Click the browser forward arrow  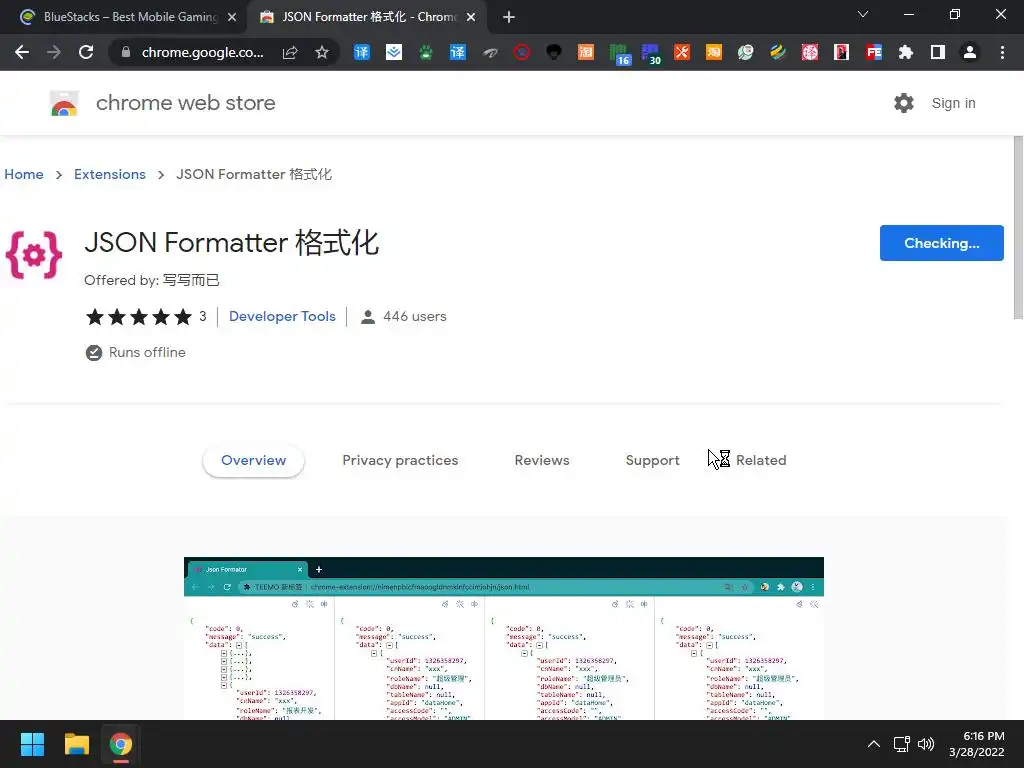(x=54, y=52)
